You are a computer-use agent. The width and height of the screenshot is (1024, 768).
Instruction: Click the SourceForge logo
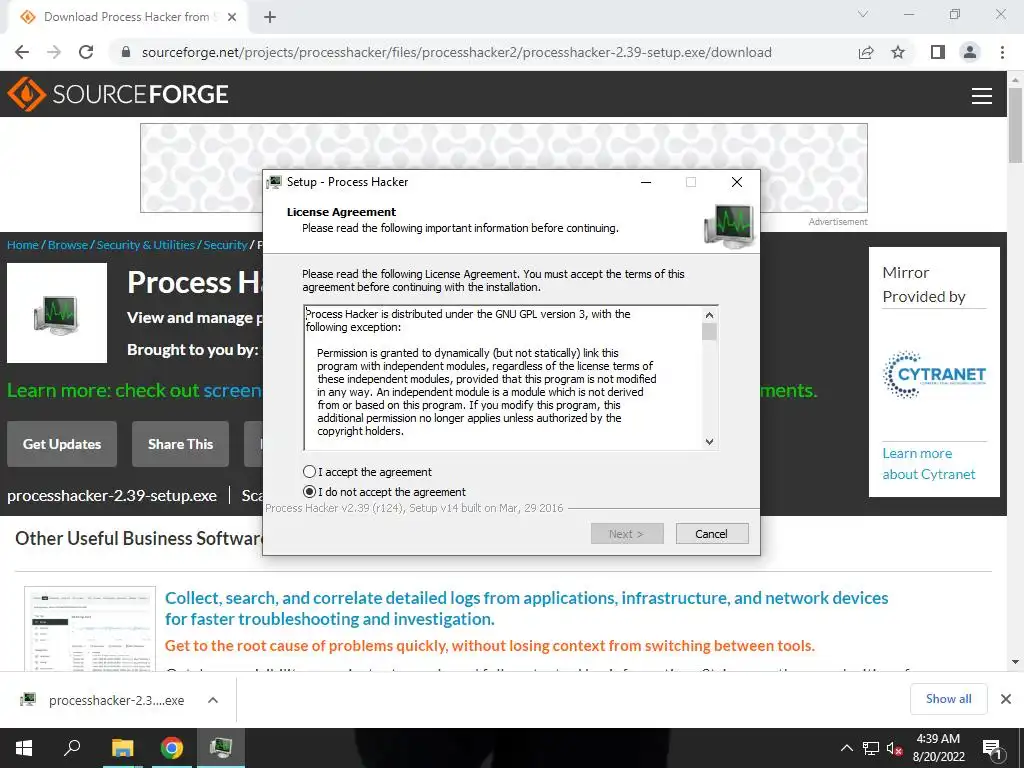pos(118,94)
